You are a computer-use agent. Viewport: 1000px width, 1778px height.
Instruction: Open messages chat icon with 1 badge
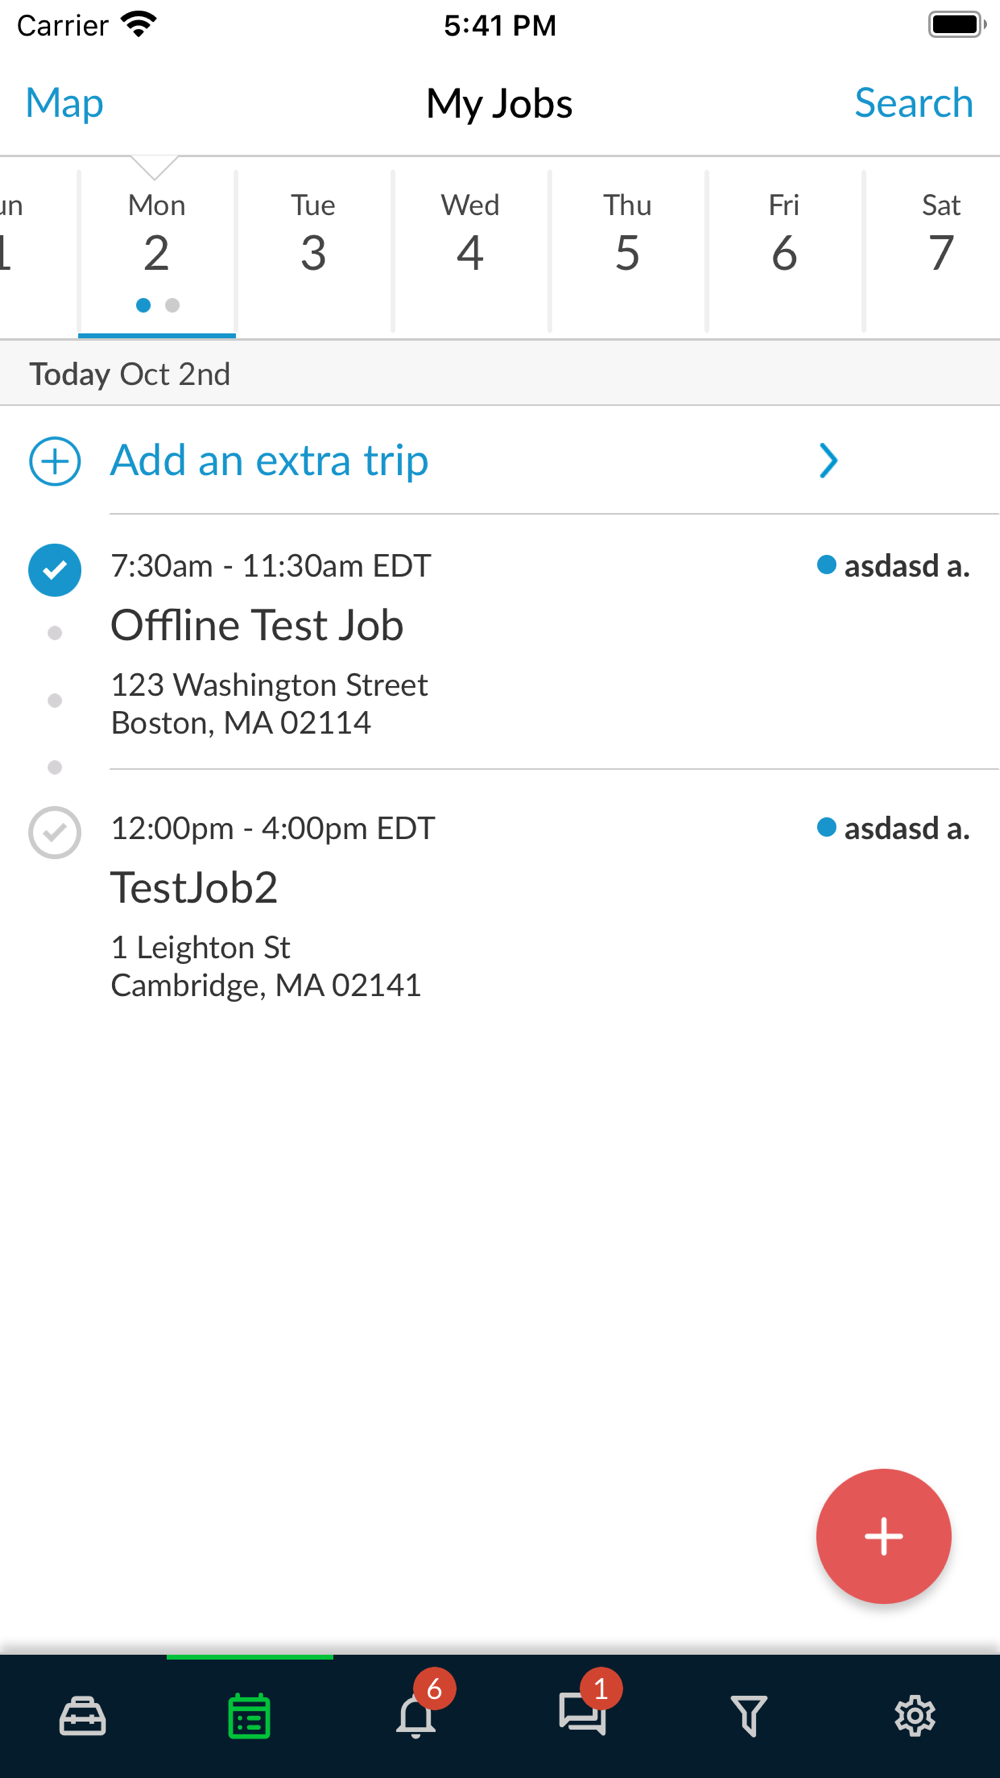(x=582, y=1714)
